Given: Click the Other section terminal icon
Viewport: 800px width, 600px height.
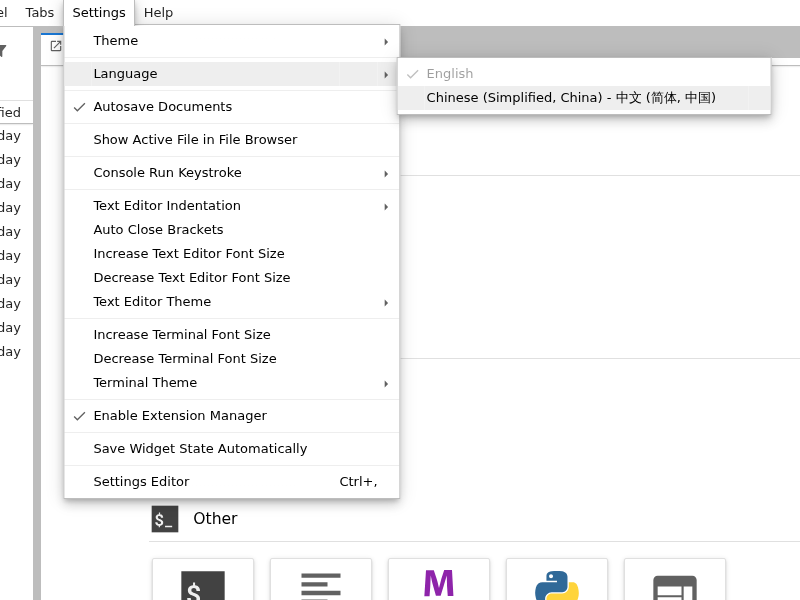Looking at the screenshot, I should [165, 519].
